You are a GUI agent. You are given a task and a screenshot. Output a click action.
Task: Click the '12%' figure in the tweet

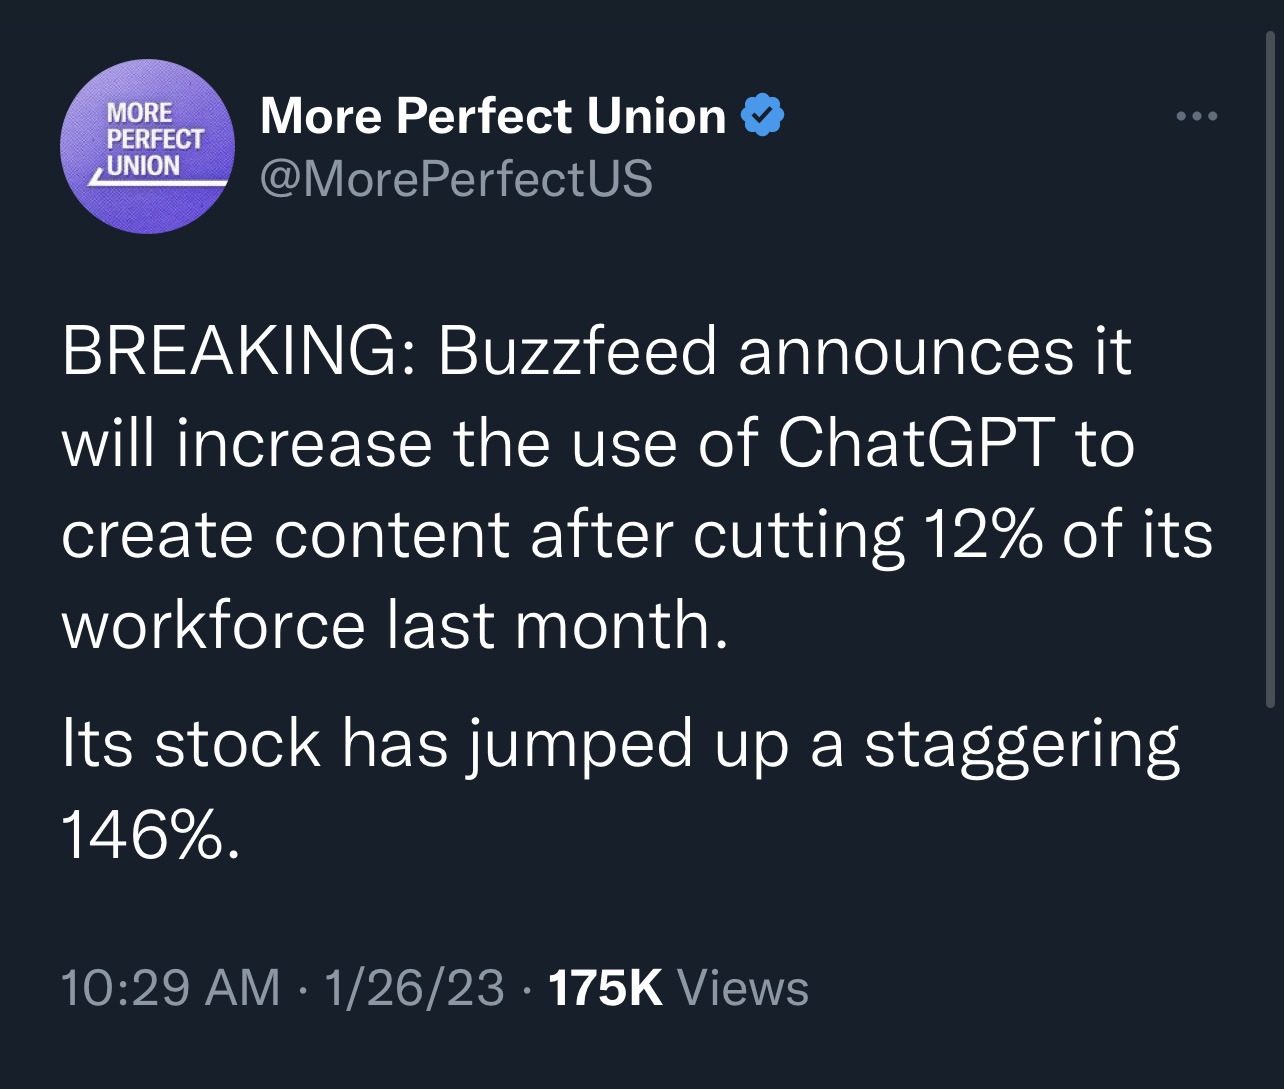(984, 534)
